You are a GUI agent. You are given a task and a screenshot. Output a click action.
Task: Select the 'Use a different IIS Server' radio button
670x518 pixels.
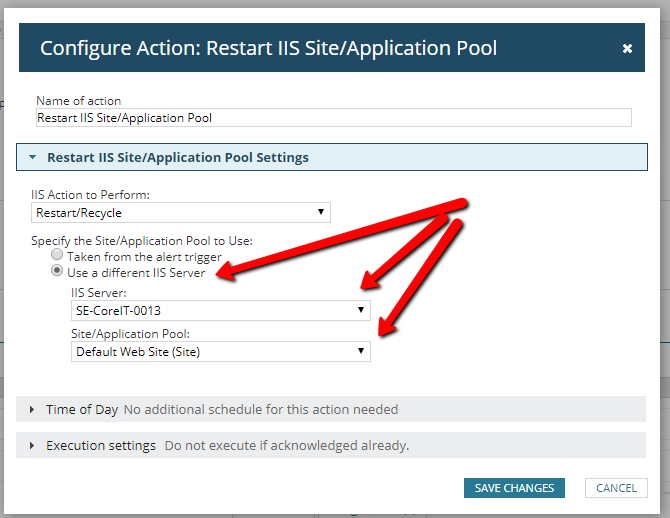click(57, 272)
